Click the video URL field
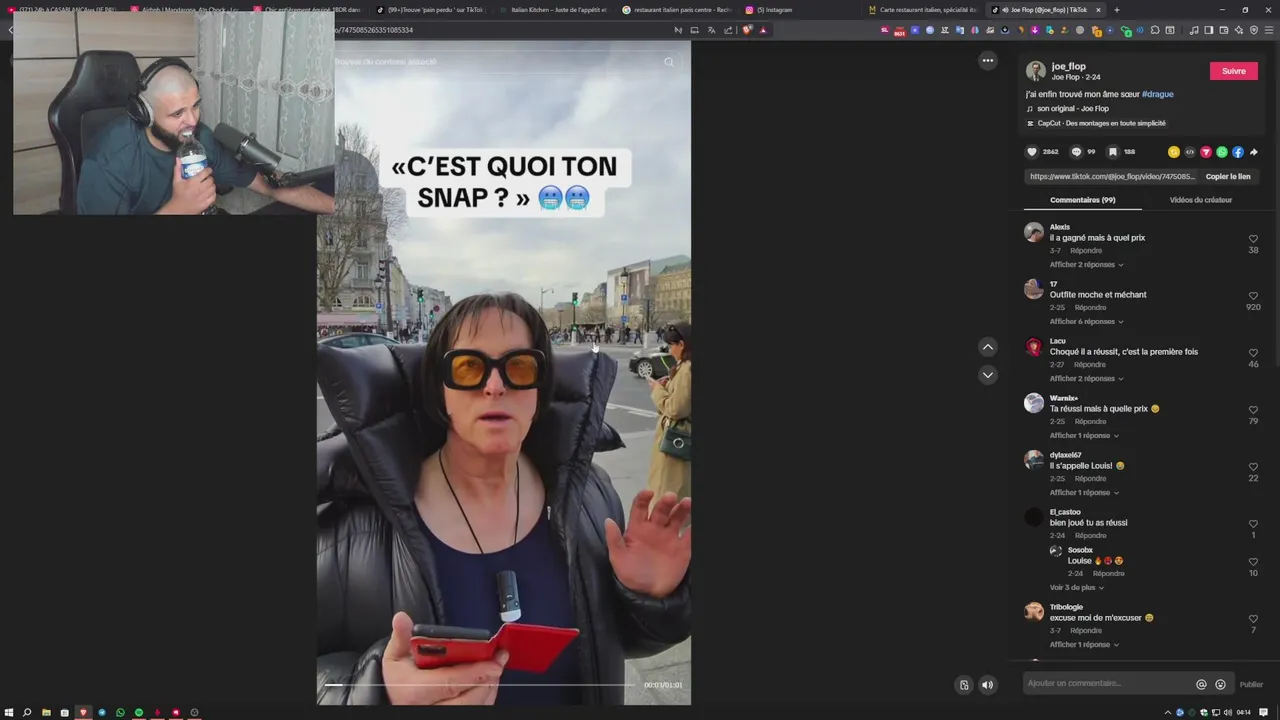The width and height of the screenshot is (1280, 720). point(1112,177)
